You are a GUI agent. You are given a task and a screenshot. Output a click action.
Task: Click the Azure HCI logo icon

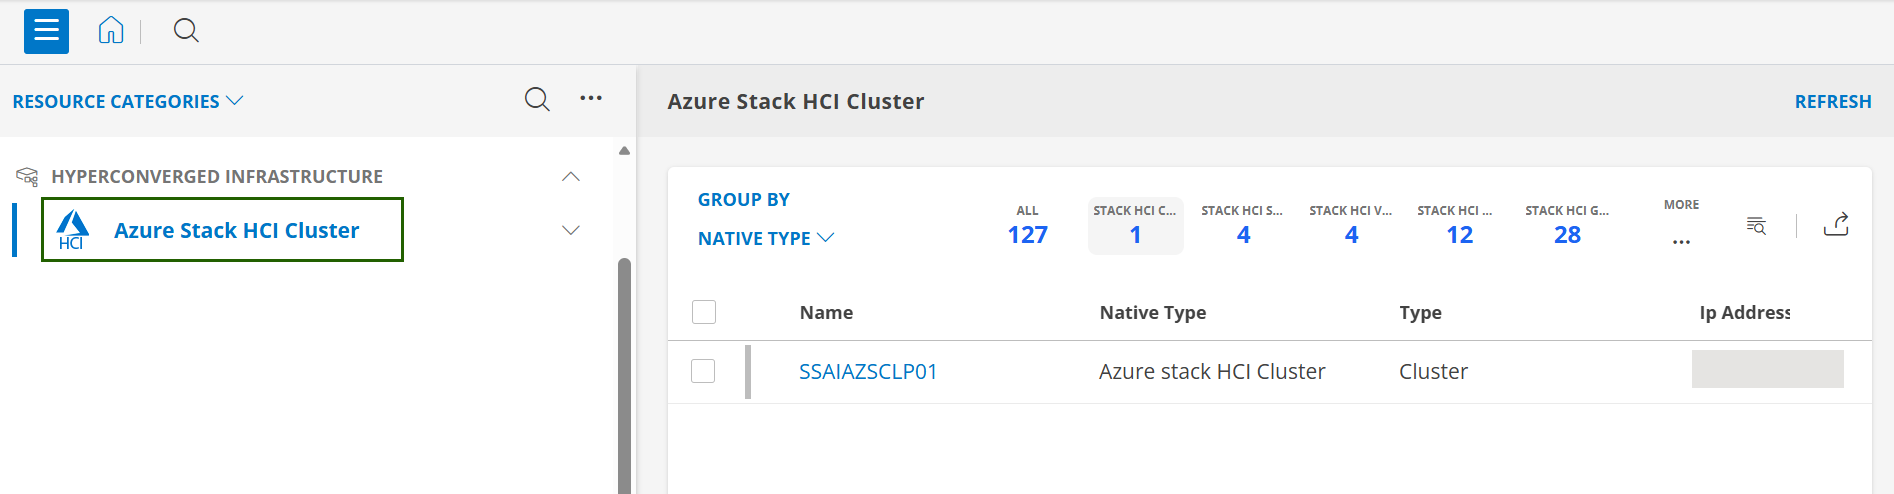72,230
